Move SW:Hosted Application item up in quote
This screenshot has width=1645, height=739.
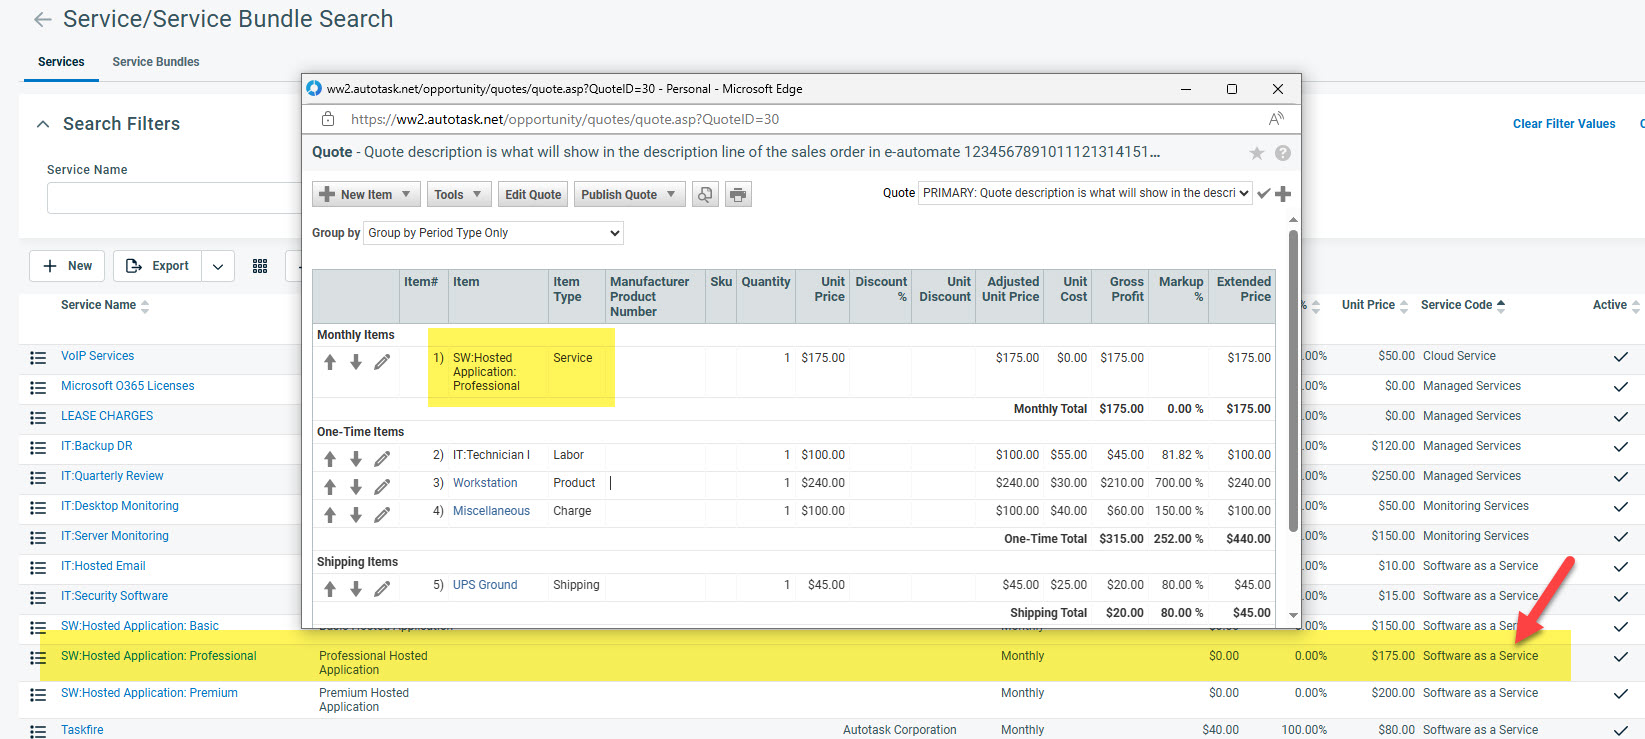point(330,362)
